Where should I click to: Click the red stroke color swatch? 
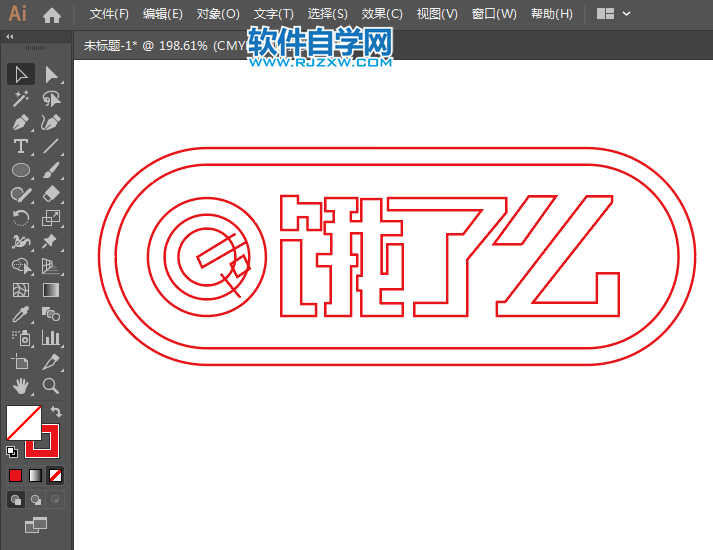44,440
